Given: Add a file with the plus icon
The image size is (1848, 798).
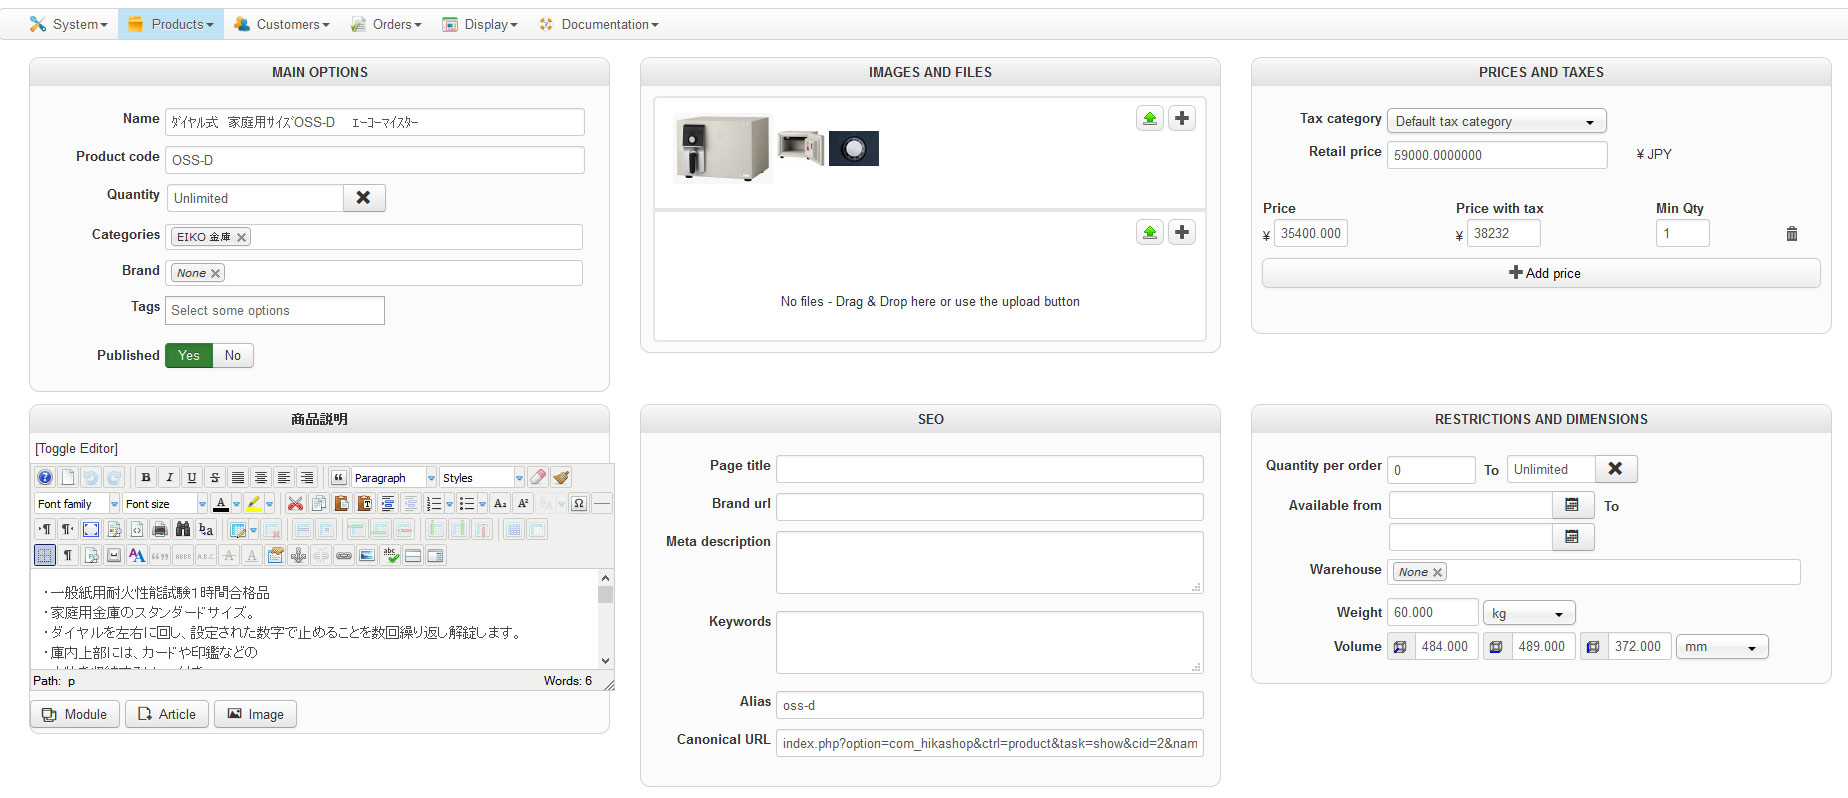Looking at the screenshot, I should 1182,233.
